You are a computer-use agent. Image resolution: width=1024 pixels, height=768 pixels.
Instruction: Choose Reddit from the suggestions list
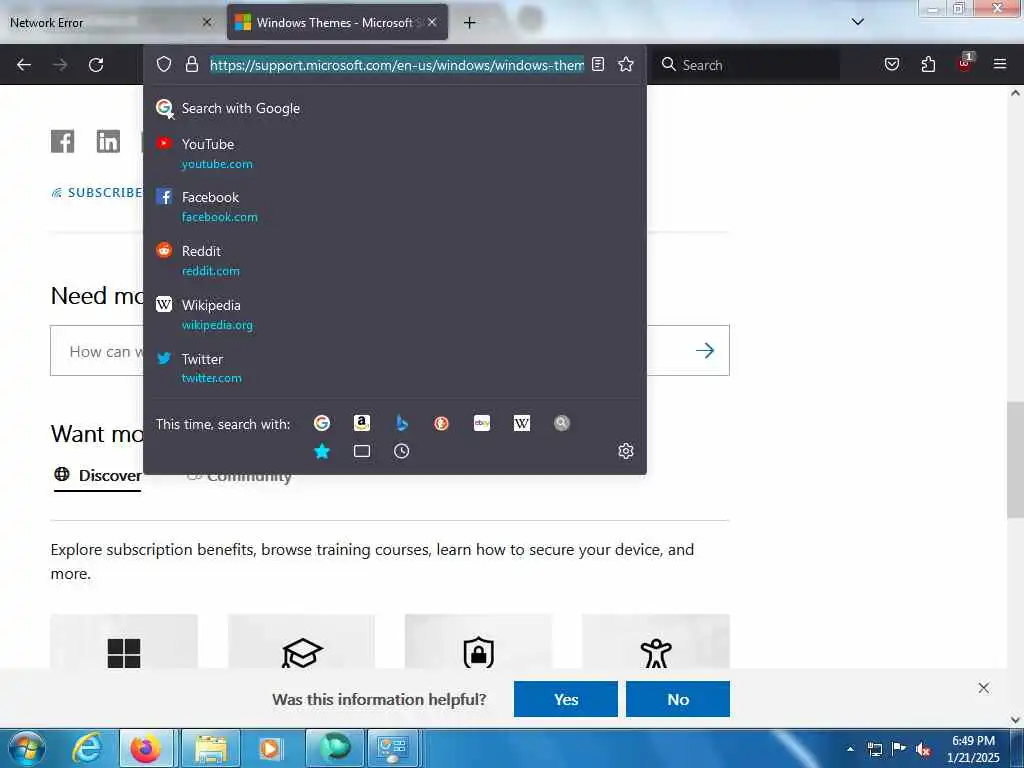394,261
